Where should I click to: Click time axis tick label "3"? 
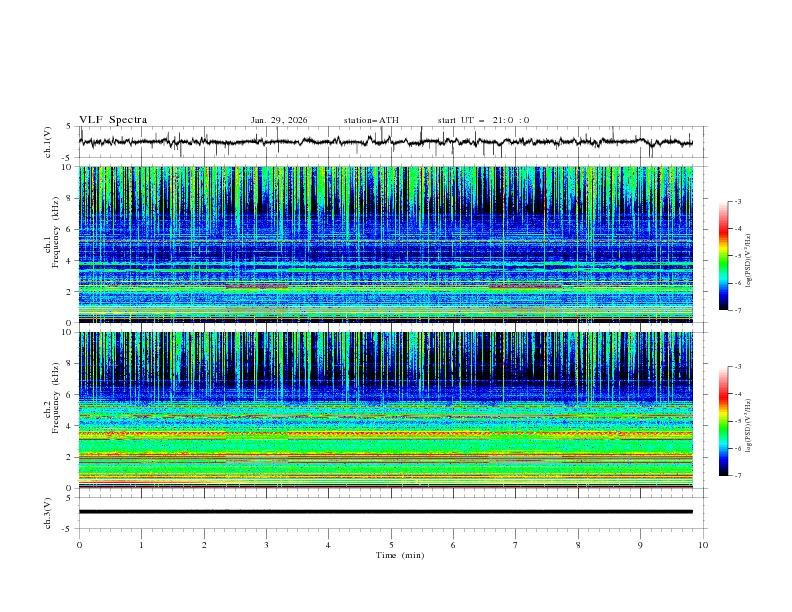266,545
